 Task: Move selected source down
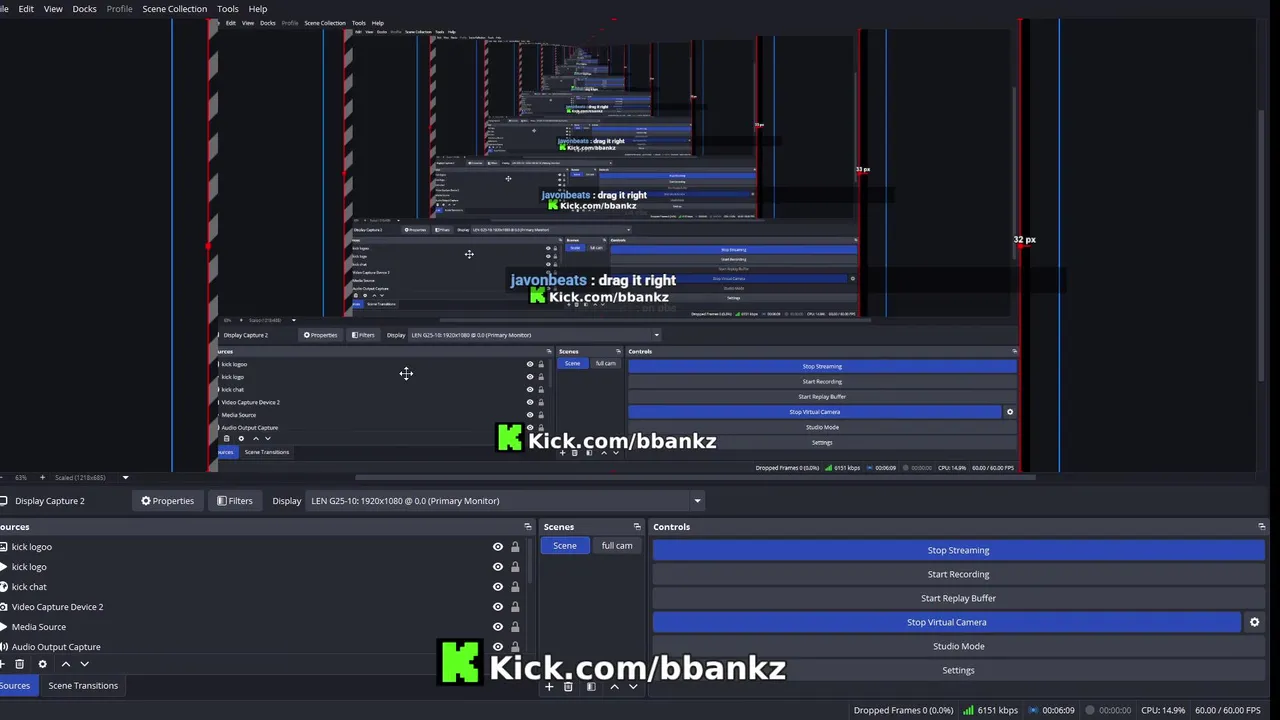[x=85, y=664]
